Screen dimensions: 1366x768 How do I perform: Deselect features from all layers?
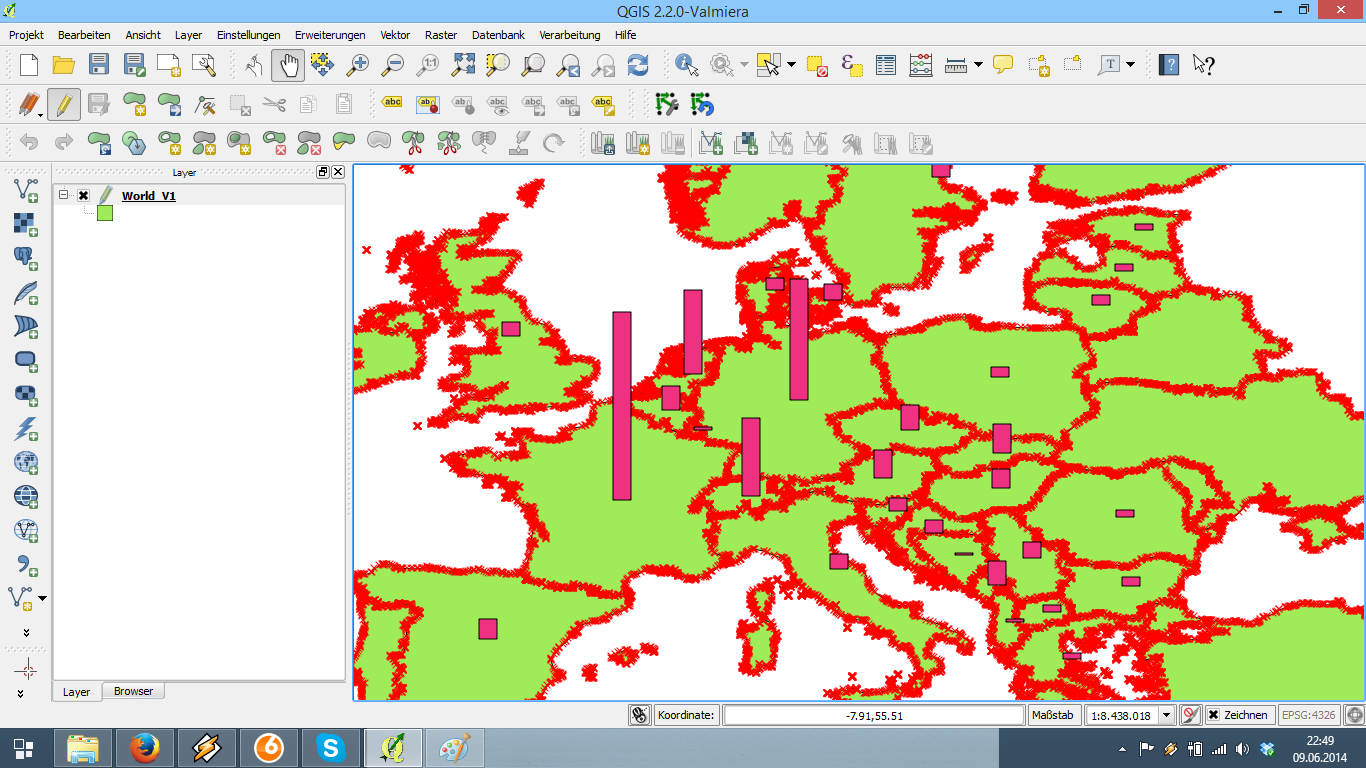pos(817,65)
